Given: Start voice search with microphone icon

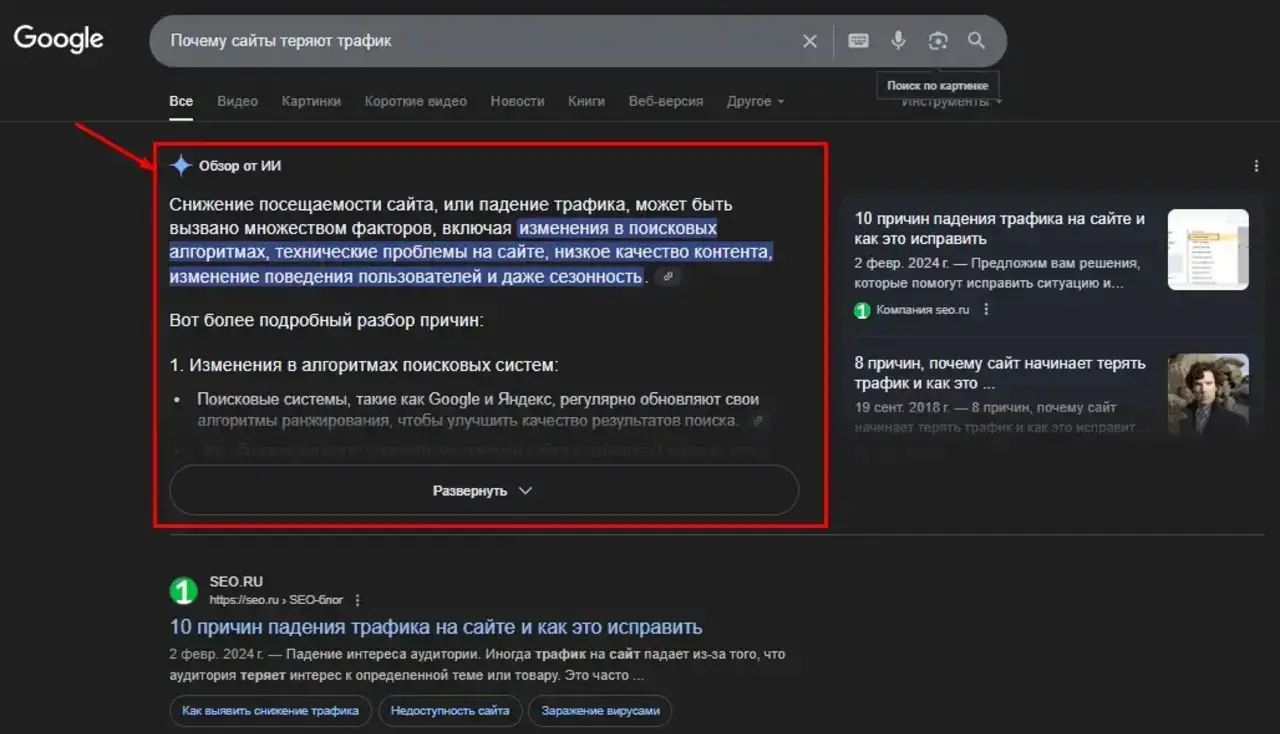Looking at the screenshot, I should [x=898, y=41].
